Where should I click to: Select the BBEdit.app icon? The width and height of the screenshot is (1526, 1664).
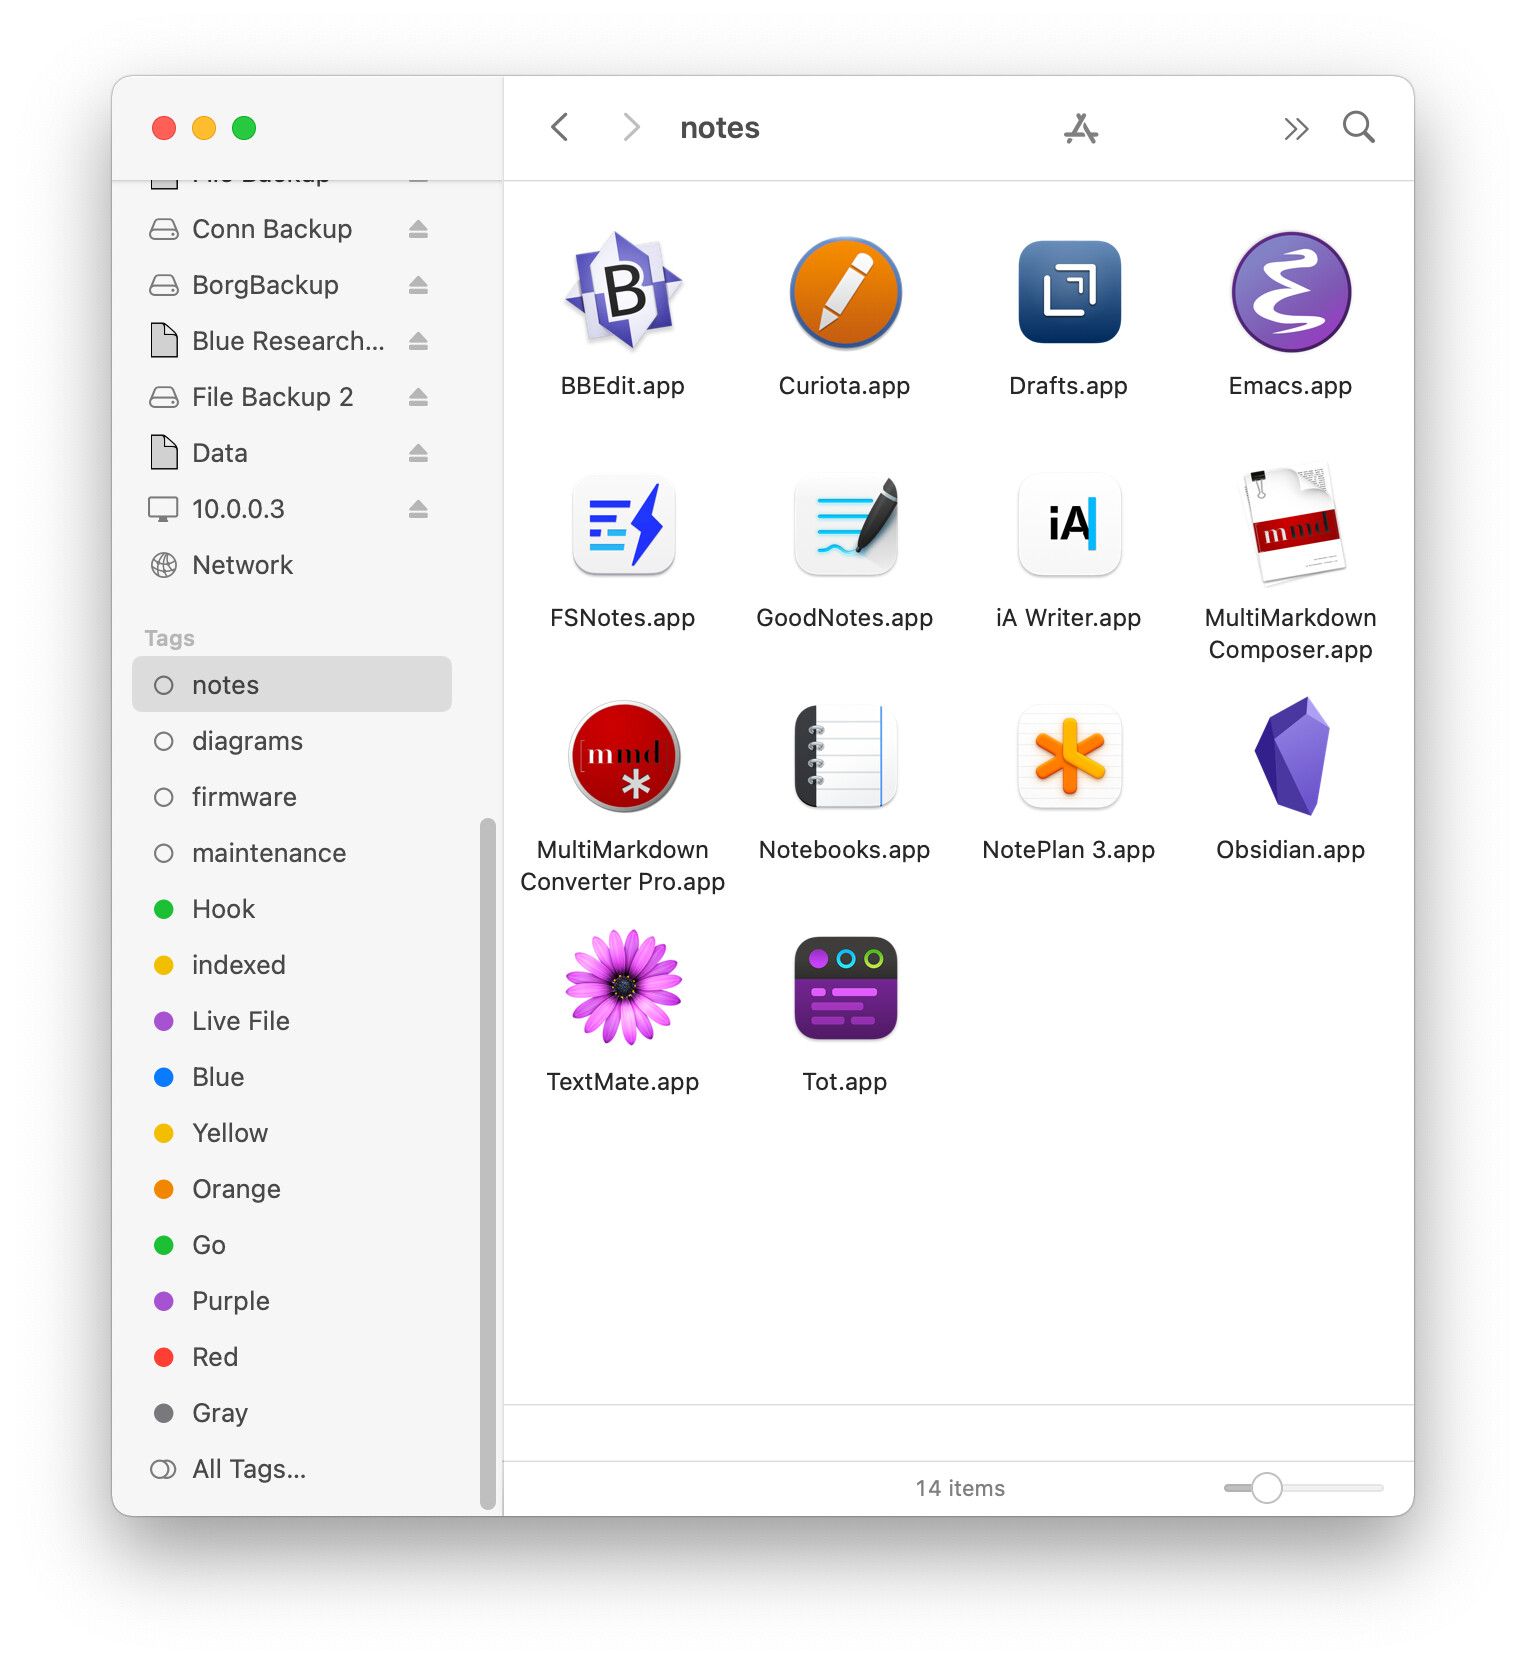coord(623,291)
